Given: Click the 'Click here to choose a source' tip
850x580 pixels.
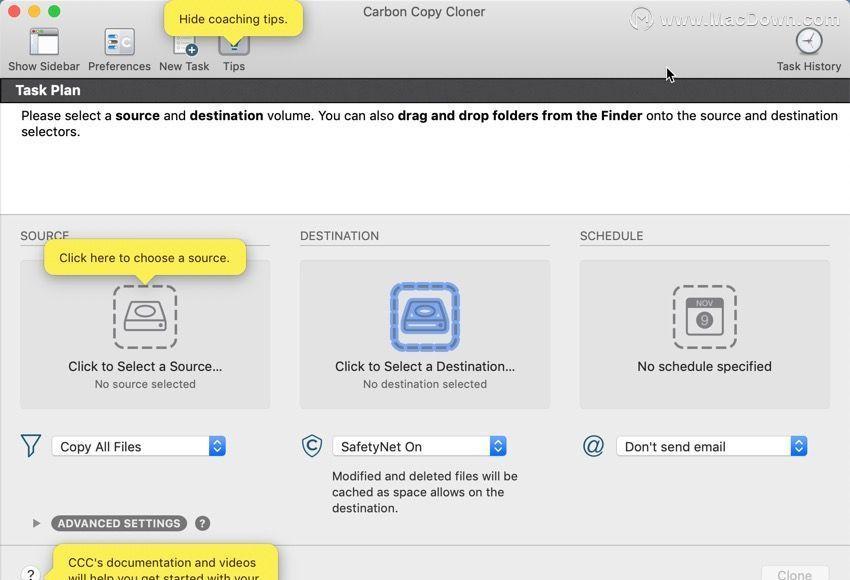Looking at the screenshot, I should (144, 257).
